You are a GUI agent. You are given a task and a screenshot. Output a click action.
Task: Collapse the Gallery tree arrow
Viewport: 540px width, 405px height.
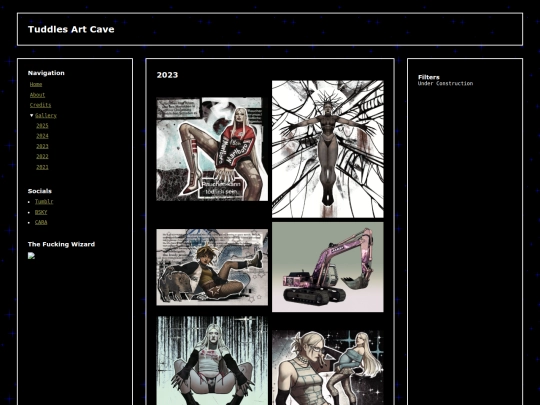pos(31,115)
